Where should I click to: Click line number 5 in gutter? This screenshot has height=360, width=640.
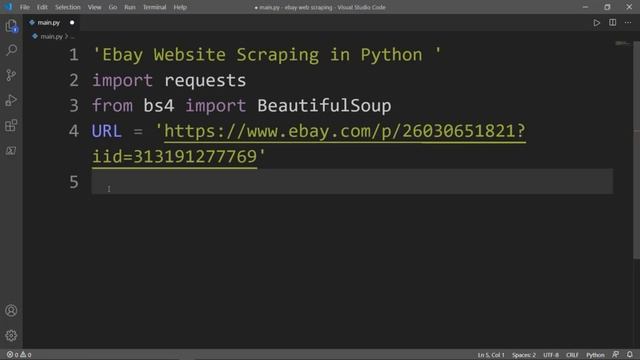pyautogui.click(x=73, y=182)
